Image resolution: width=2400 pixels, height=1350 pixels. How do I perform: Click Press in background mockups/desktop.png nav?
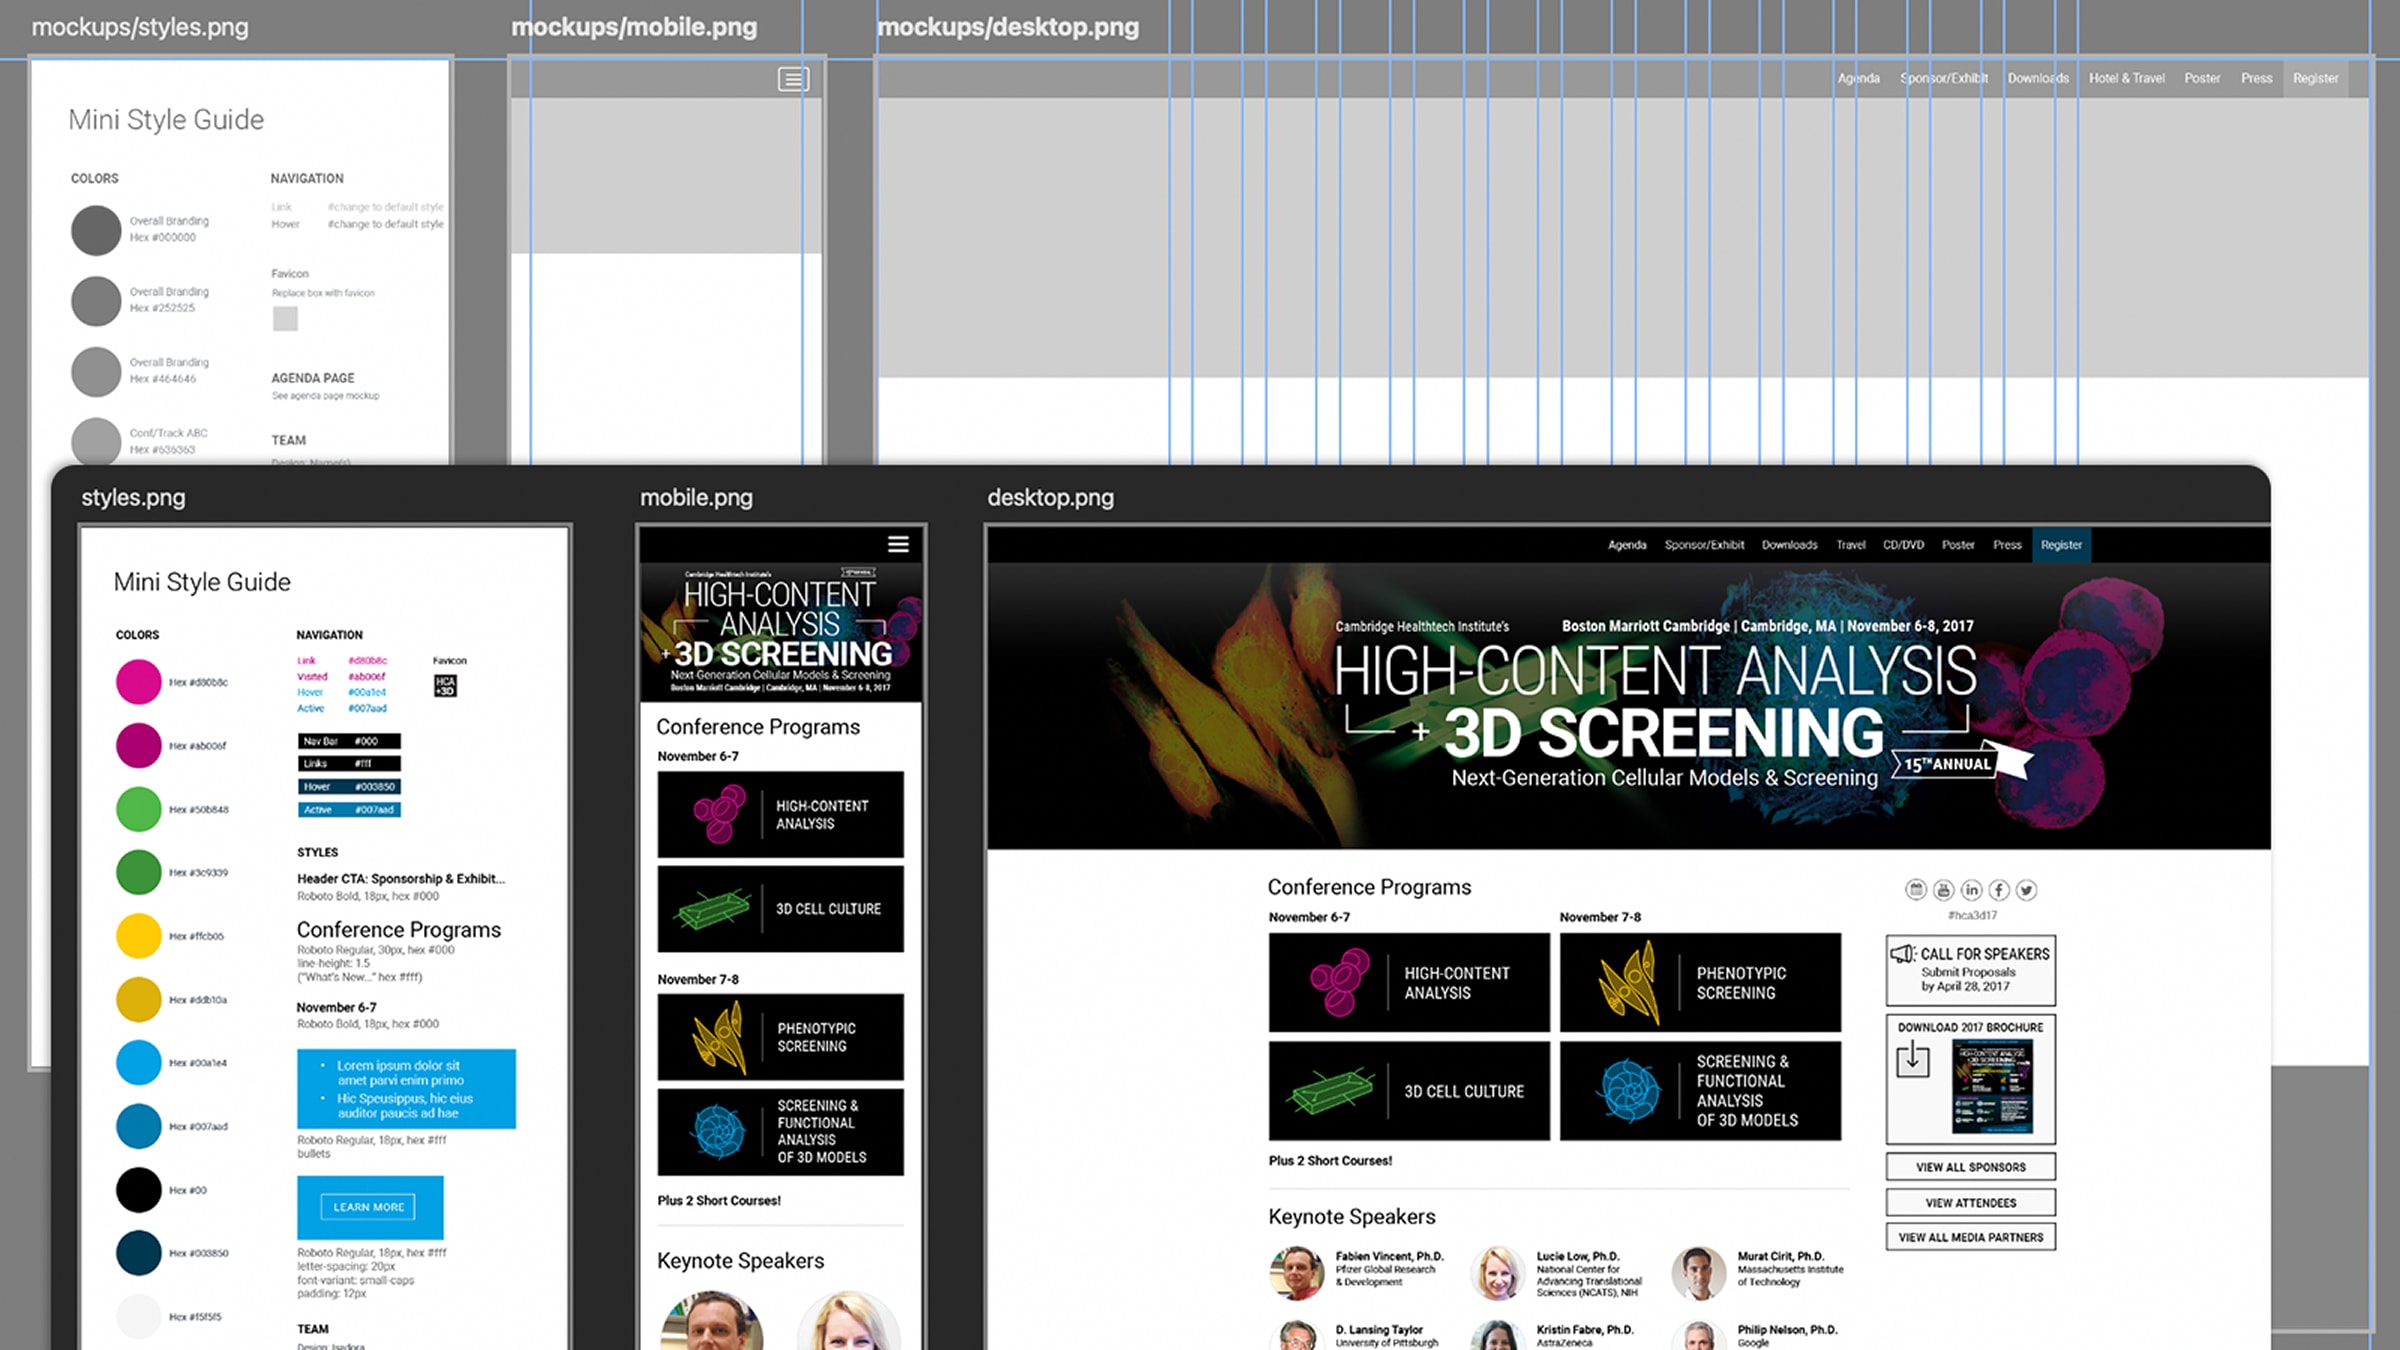(2256, 78)
